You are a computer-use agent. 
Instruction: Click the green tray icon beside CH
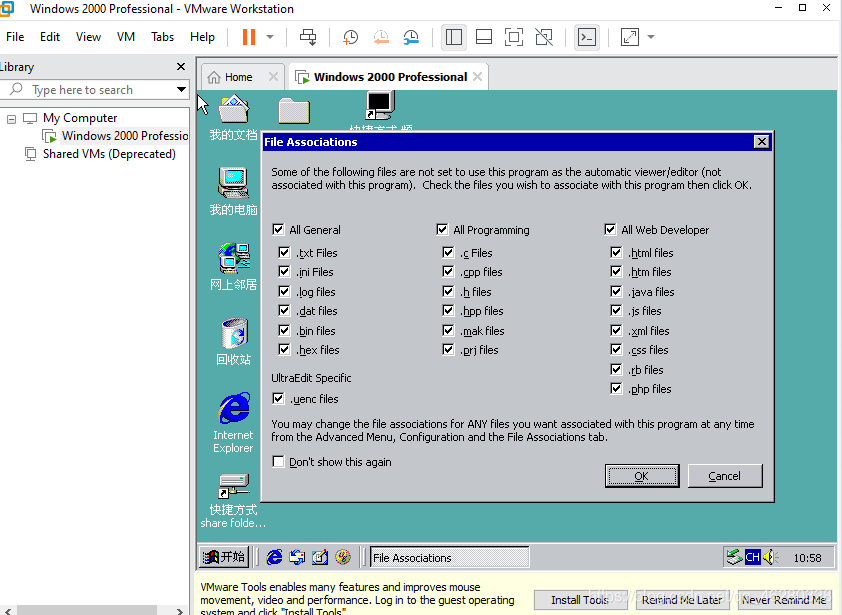click(734, 558)
